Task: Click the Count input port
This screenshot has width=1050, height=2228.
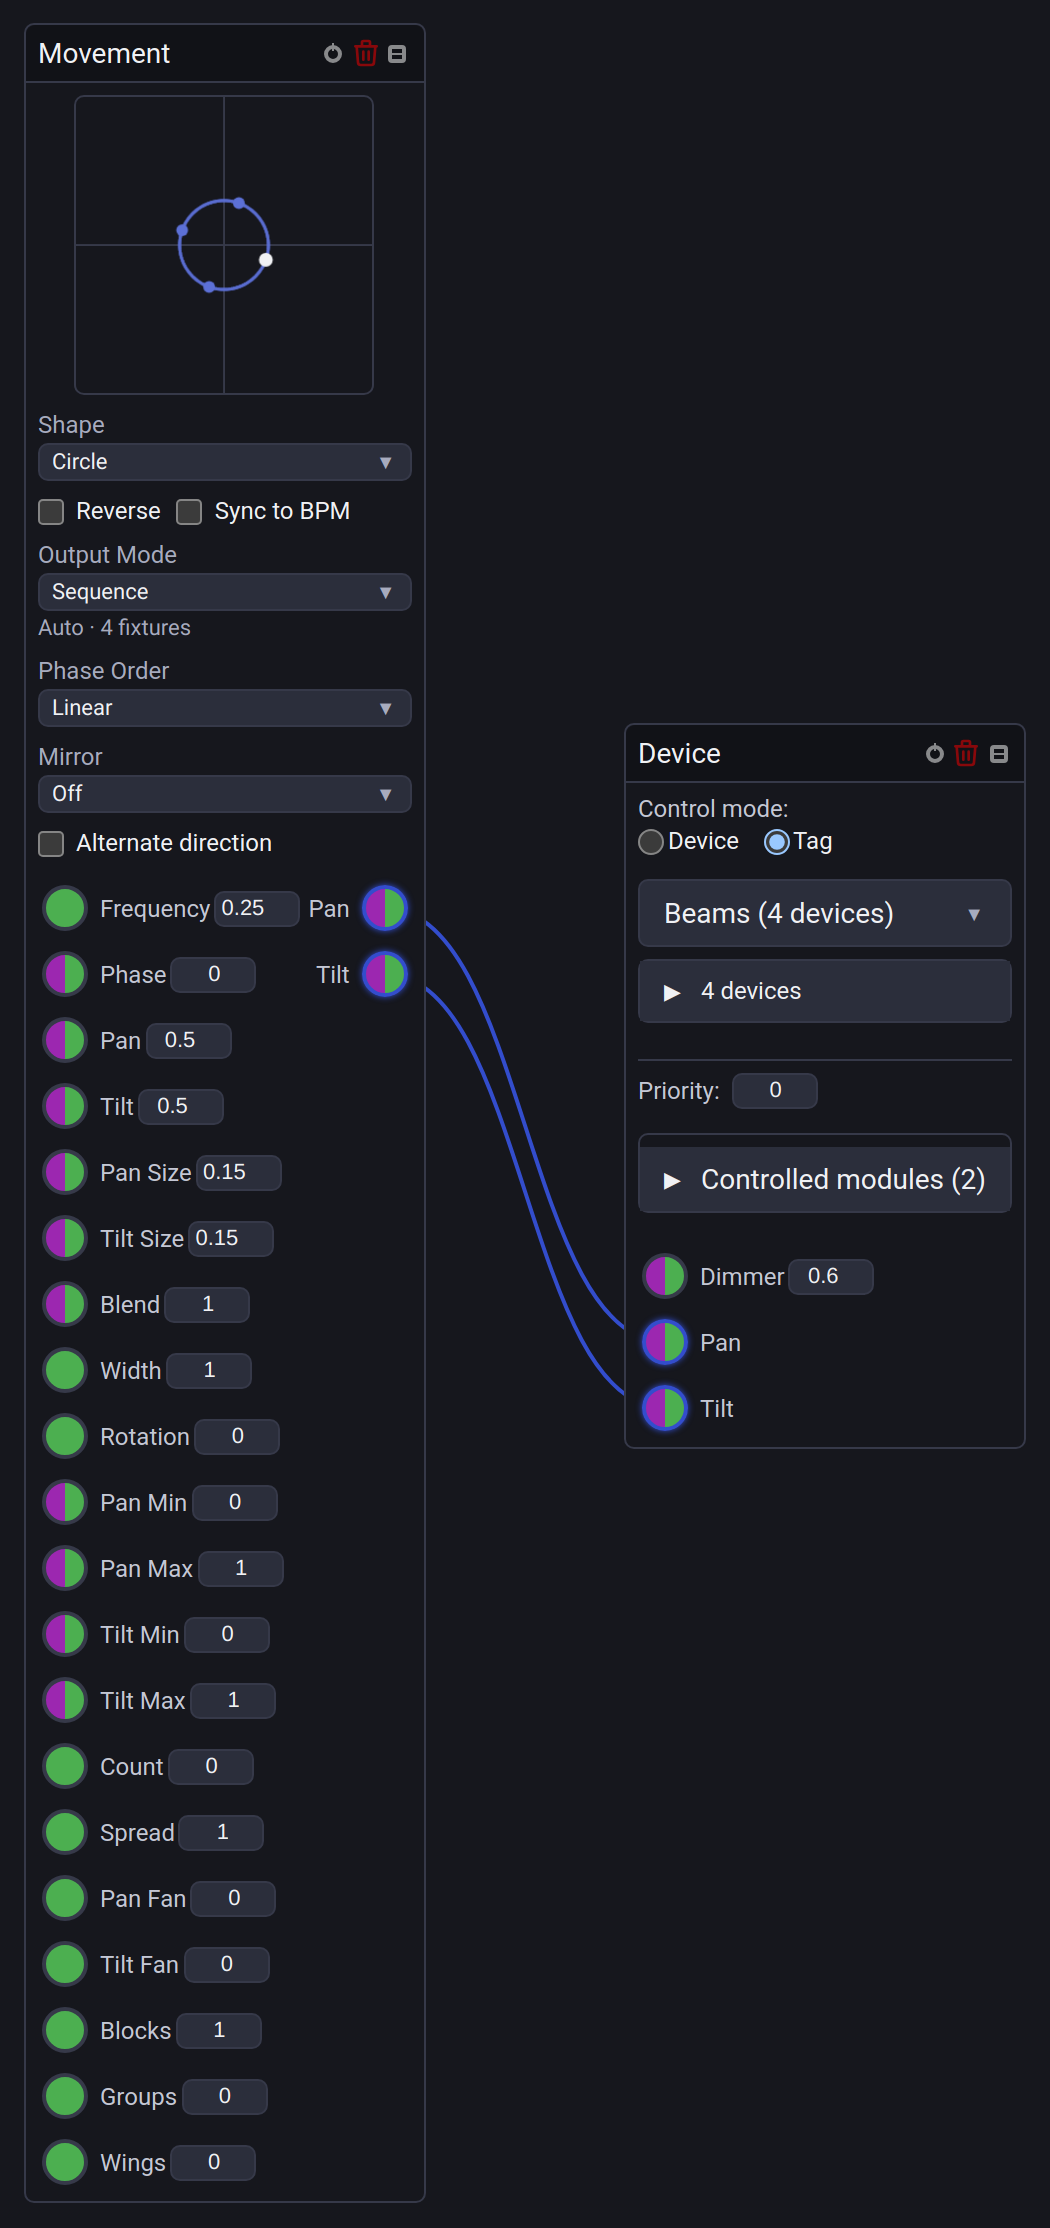Action: 65,1766
